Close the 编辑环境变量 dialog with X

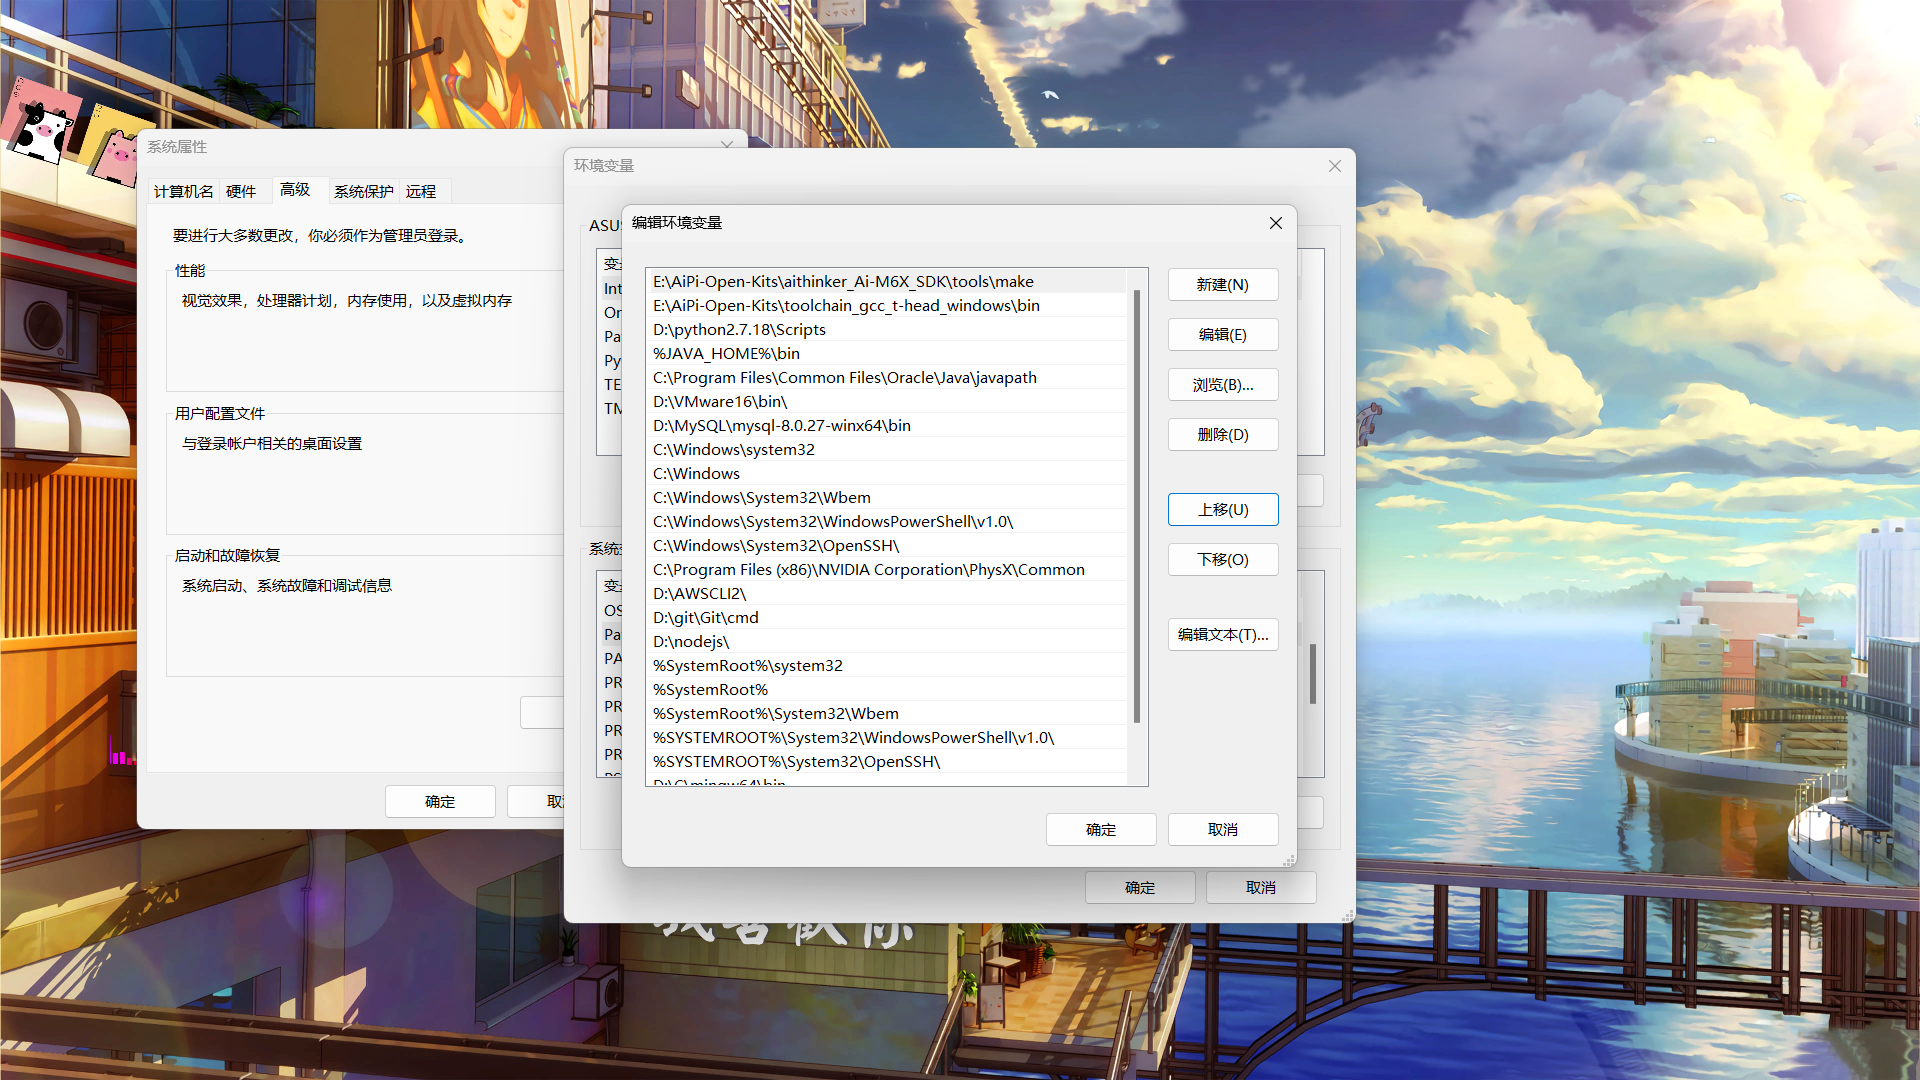click(x=1276, y=223)
